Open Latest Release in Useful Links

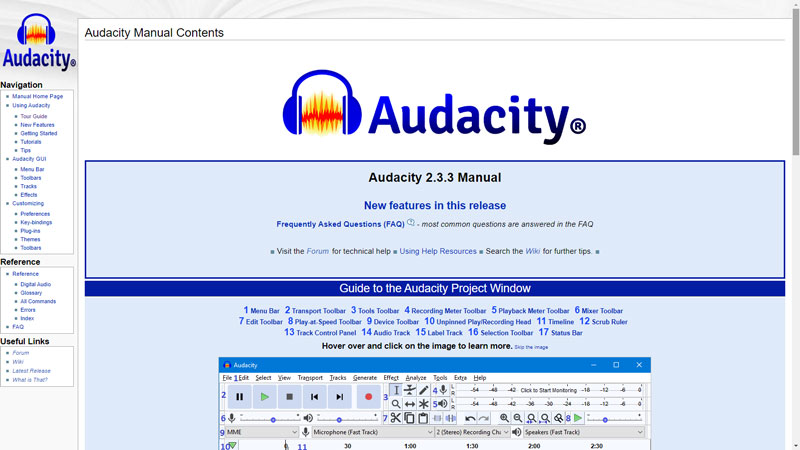point(32,371)
